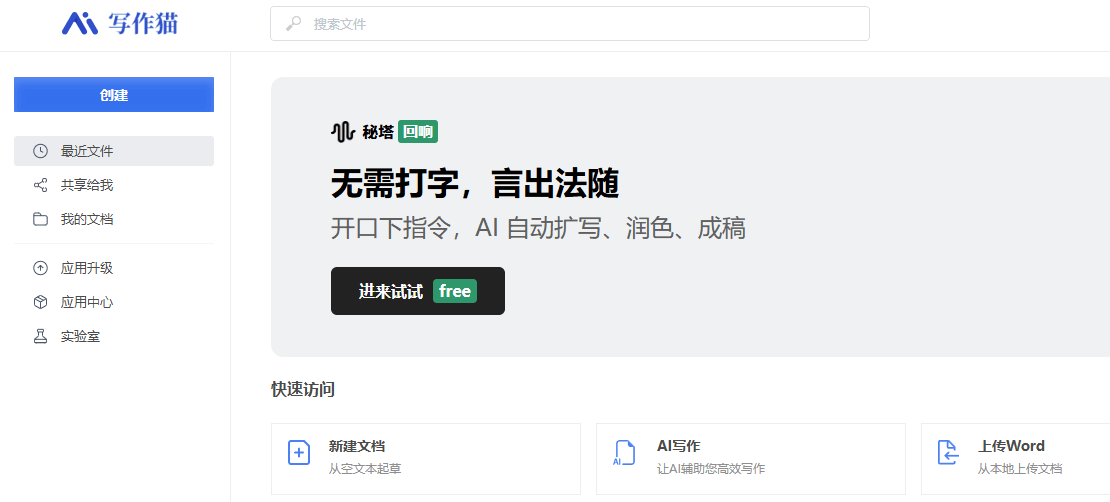Click the folder icon beside 我的文档
This screenshot has height=502, width=1110.
click(x=40, y=219)
